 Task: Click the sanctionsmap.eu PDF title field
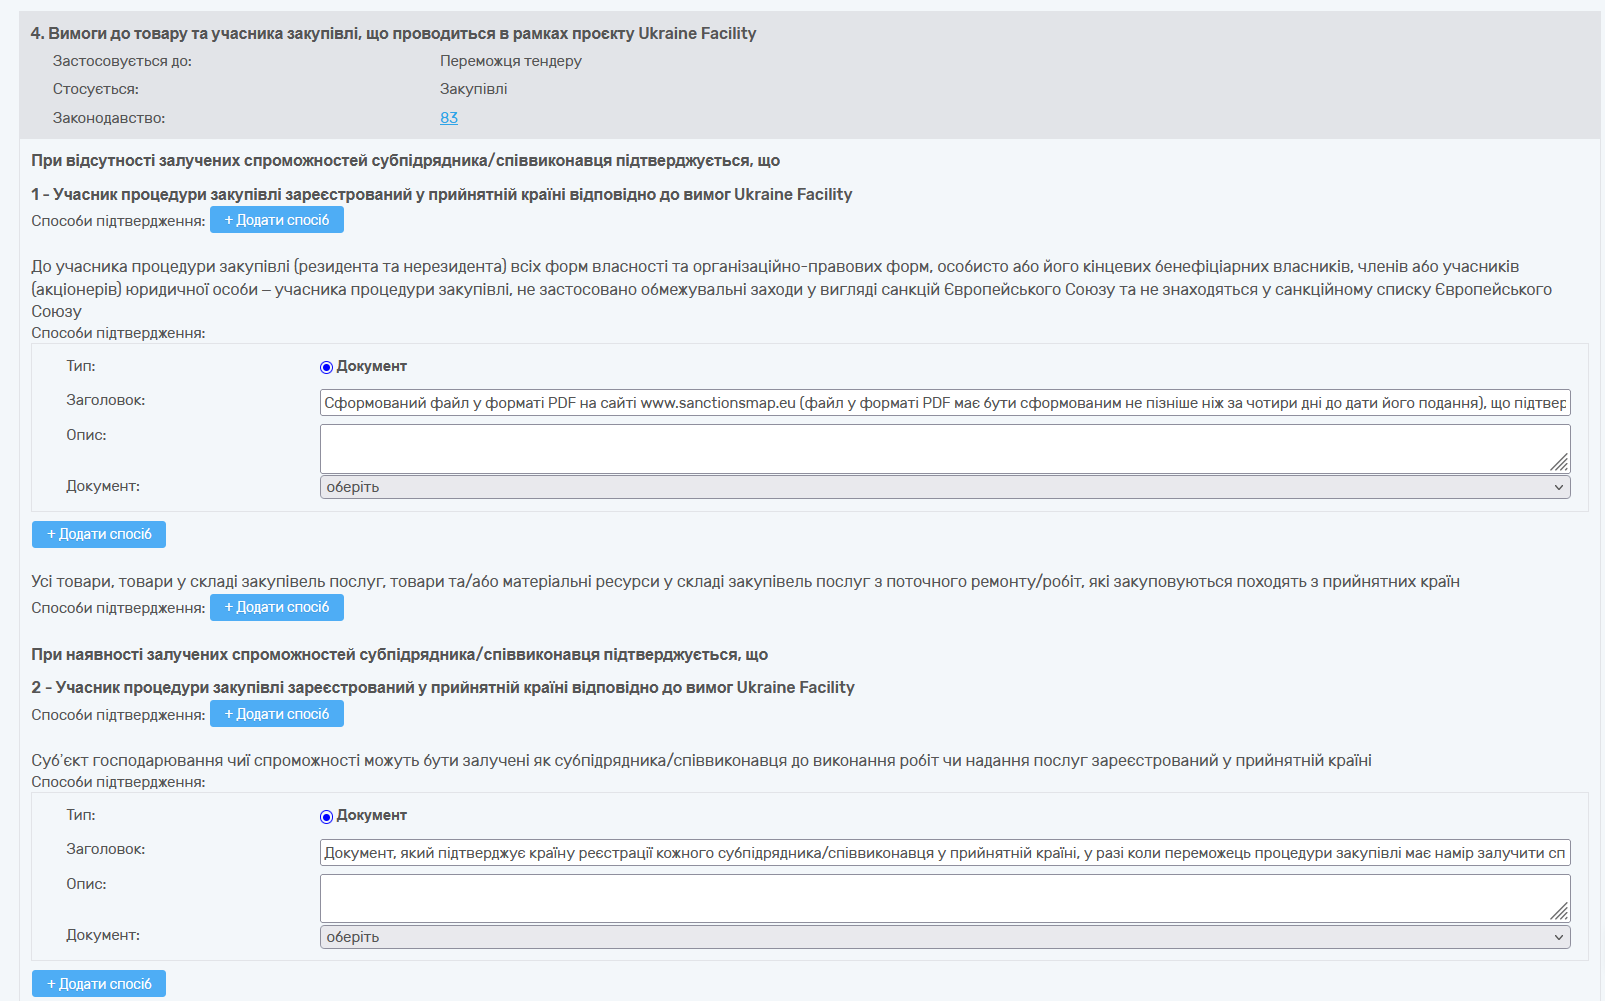944,403
